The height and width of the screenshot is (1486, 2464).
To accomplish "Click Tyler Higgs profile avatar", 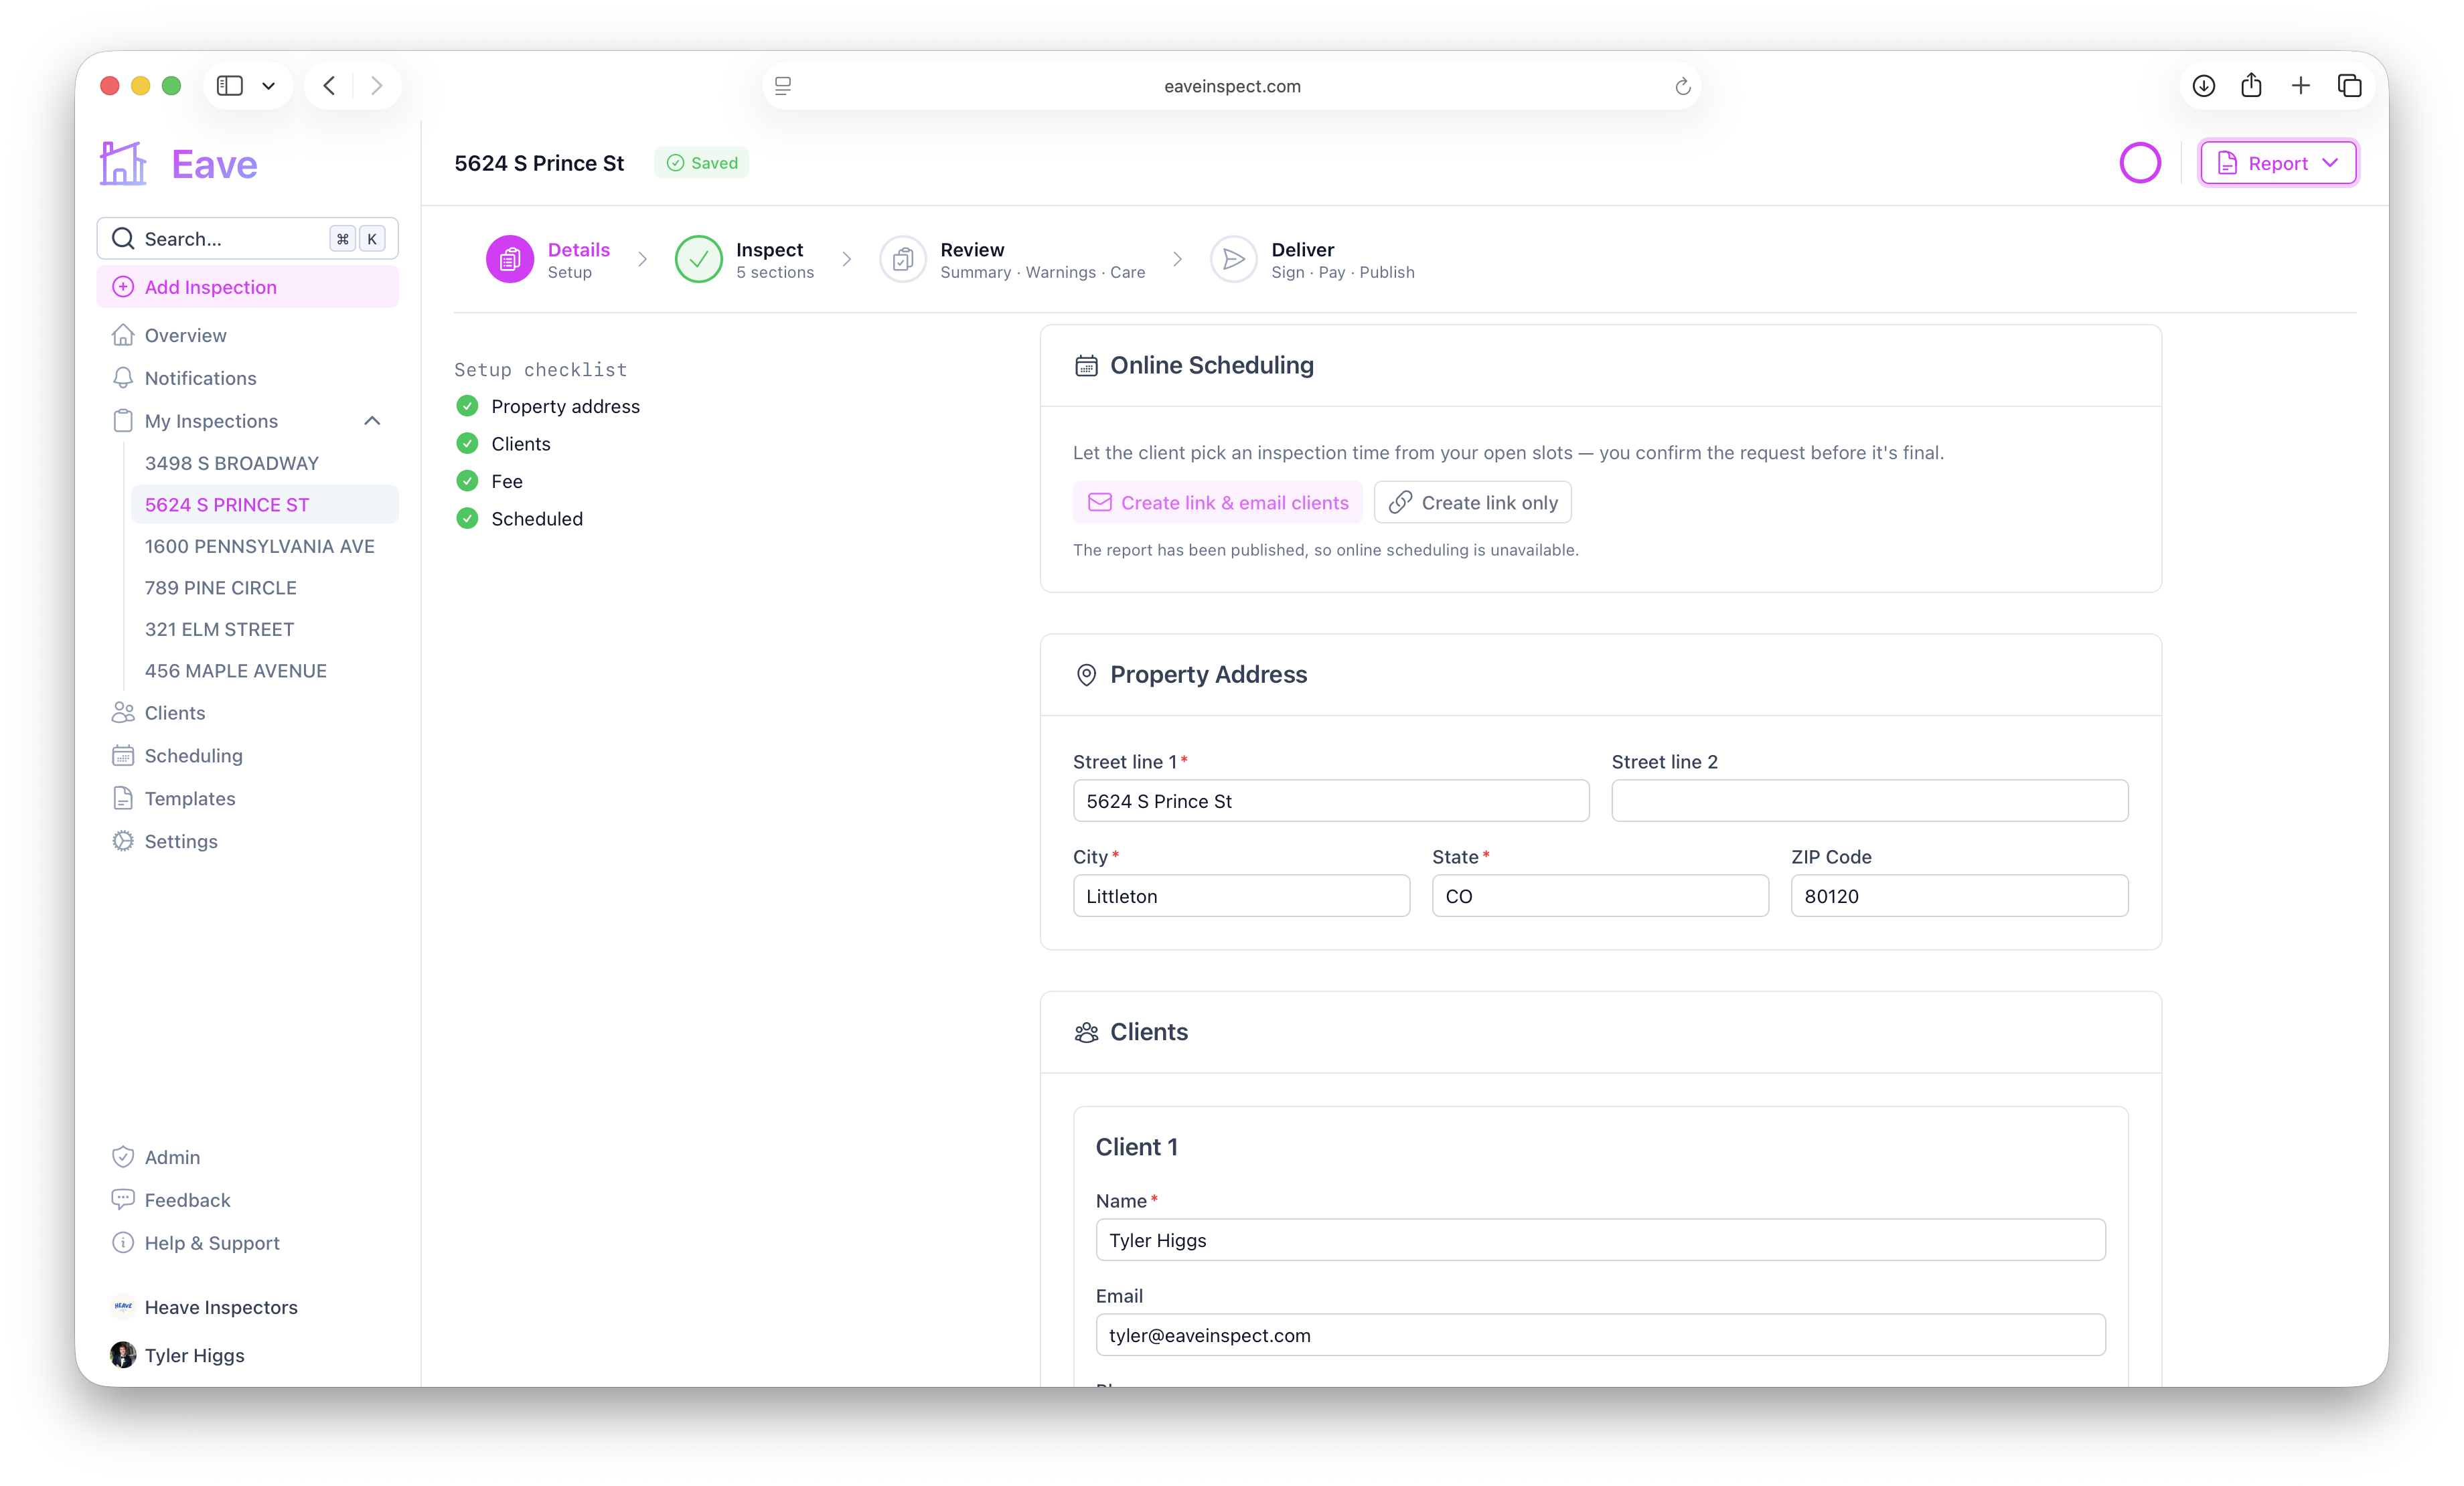I will click(x=123, y=1355).
